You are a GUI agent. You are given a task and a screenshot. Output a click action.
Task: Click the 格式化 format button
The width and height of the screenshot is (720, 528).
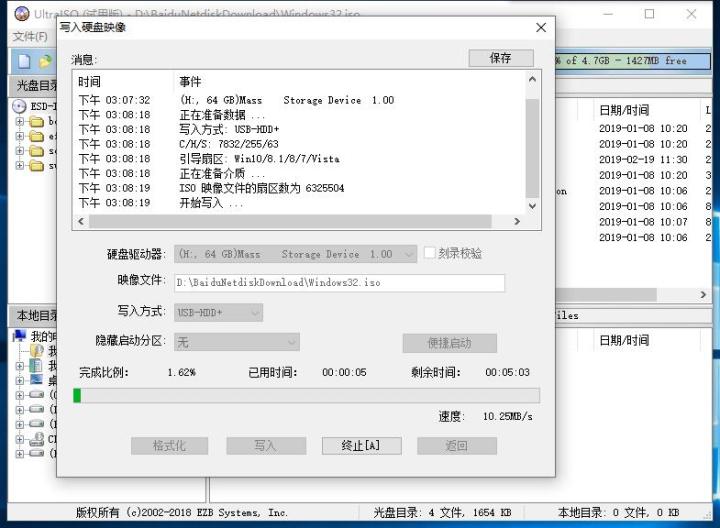(x=169, y=446)
